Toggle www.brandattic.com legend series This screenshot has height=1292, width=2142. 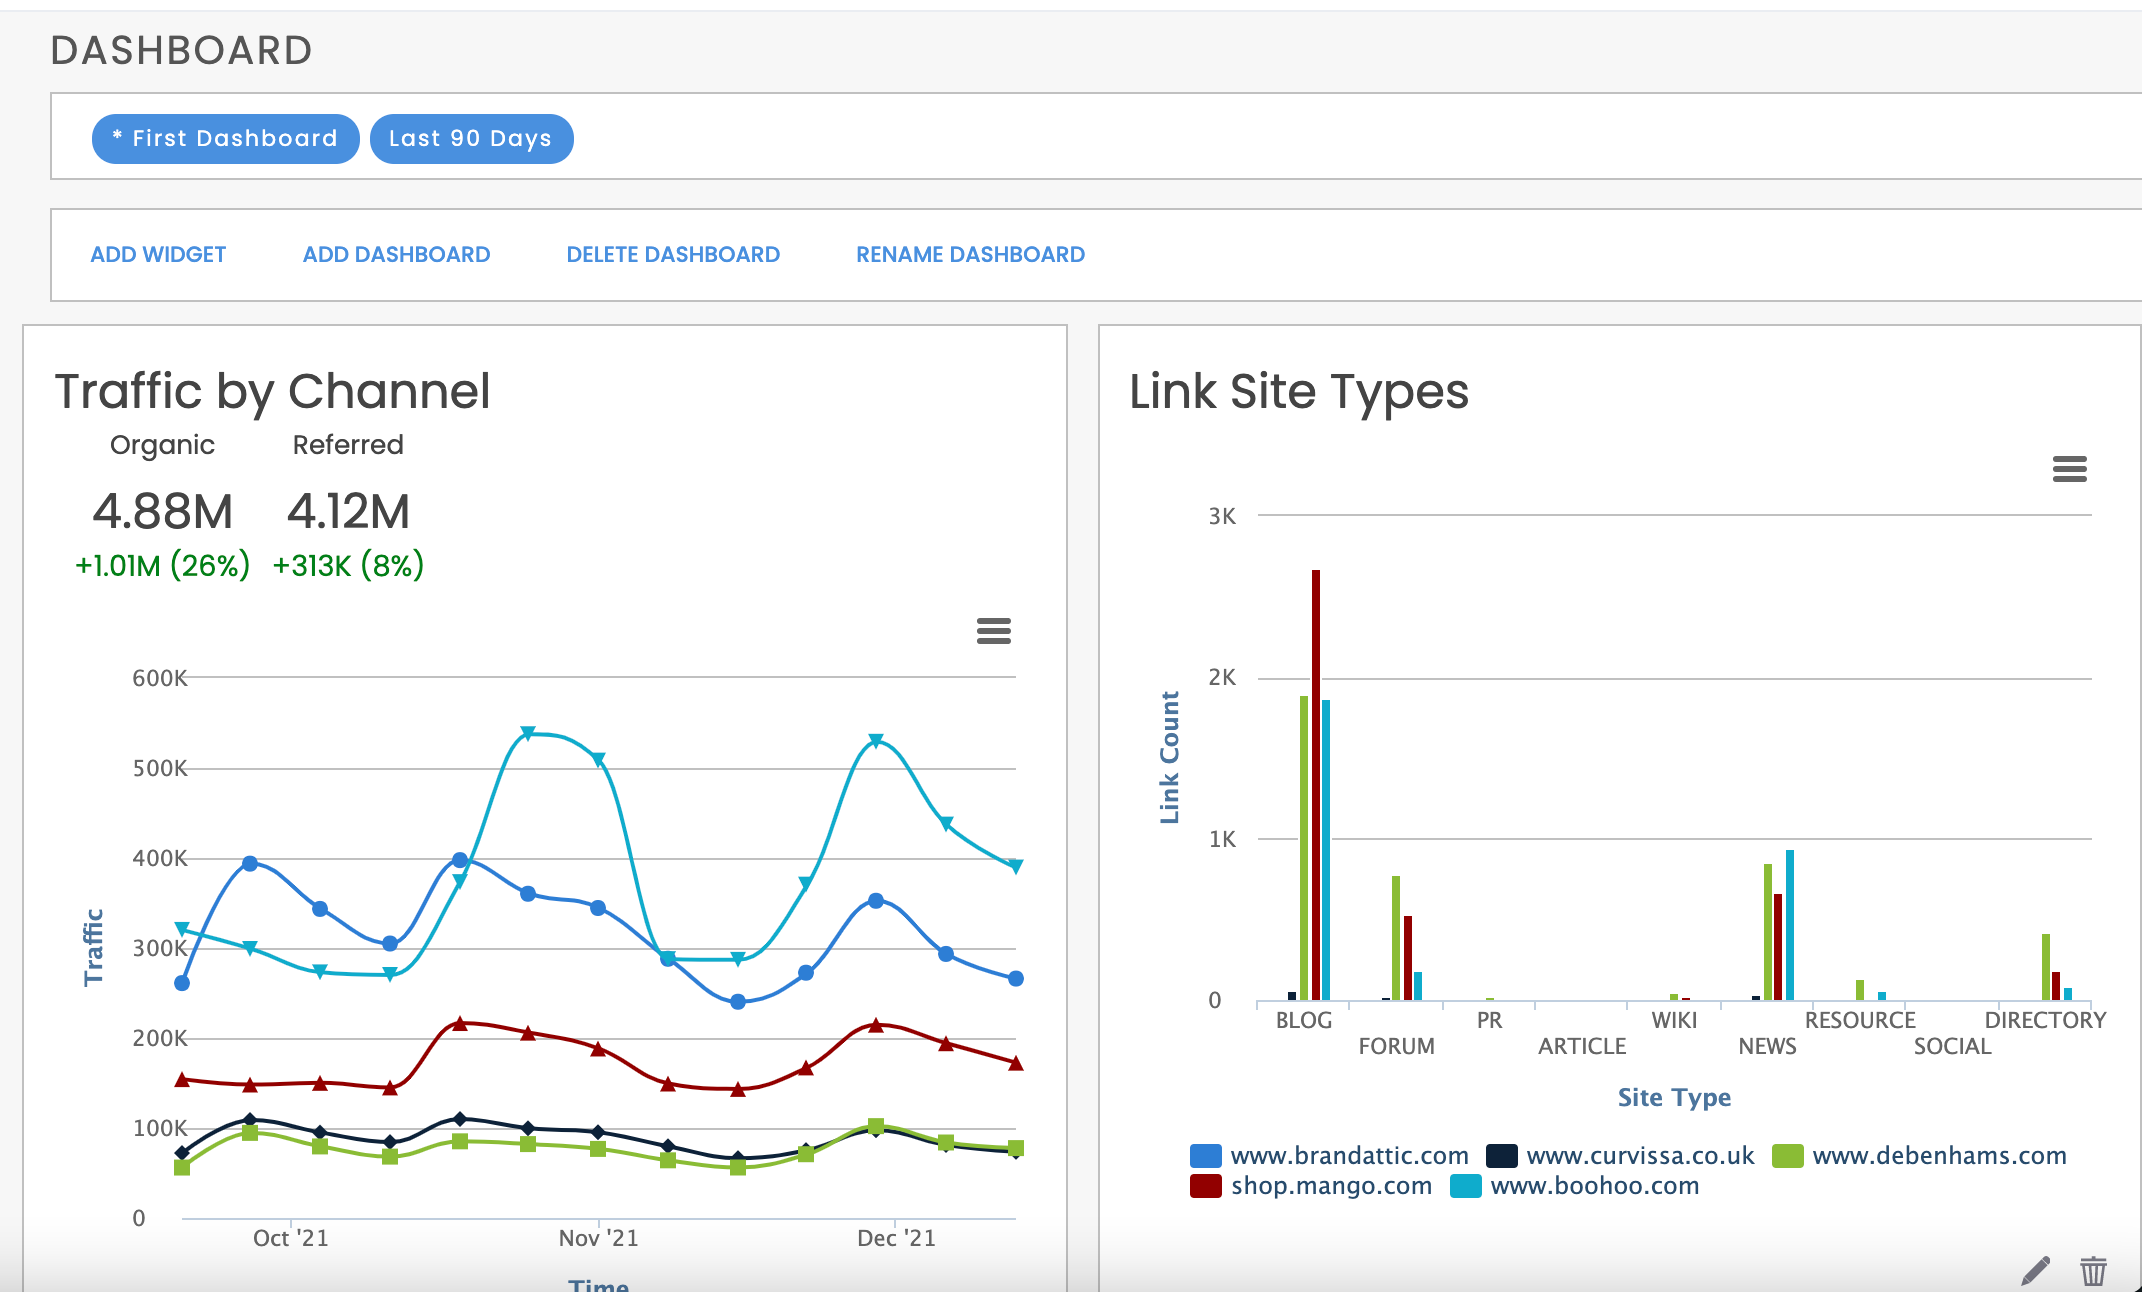coord(1348,1156)
